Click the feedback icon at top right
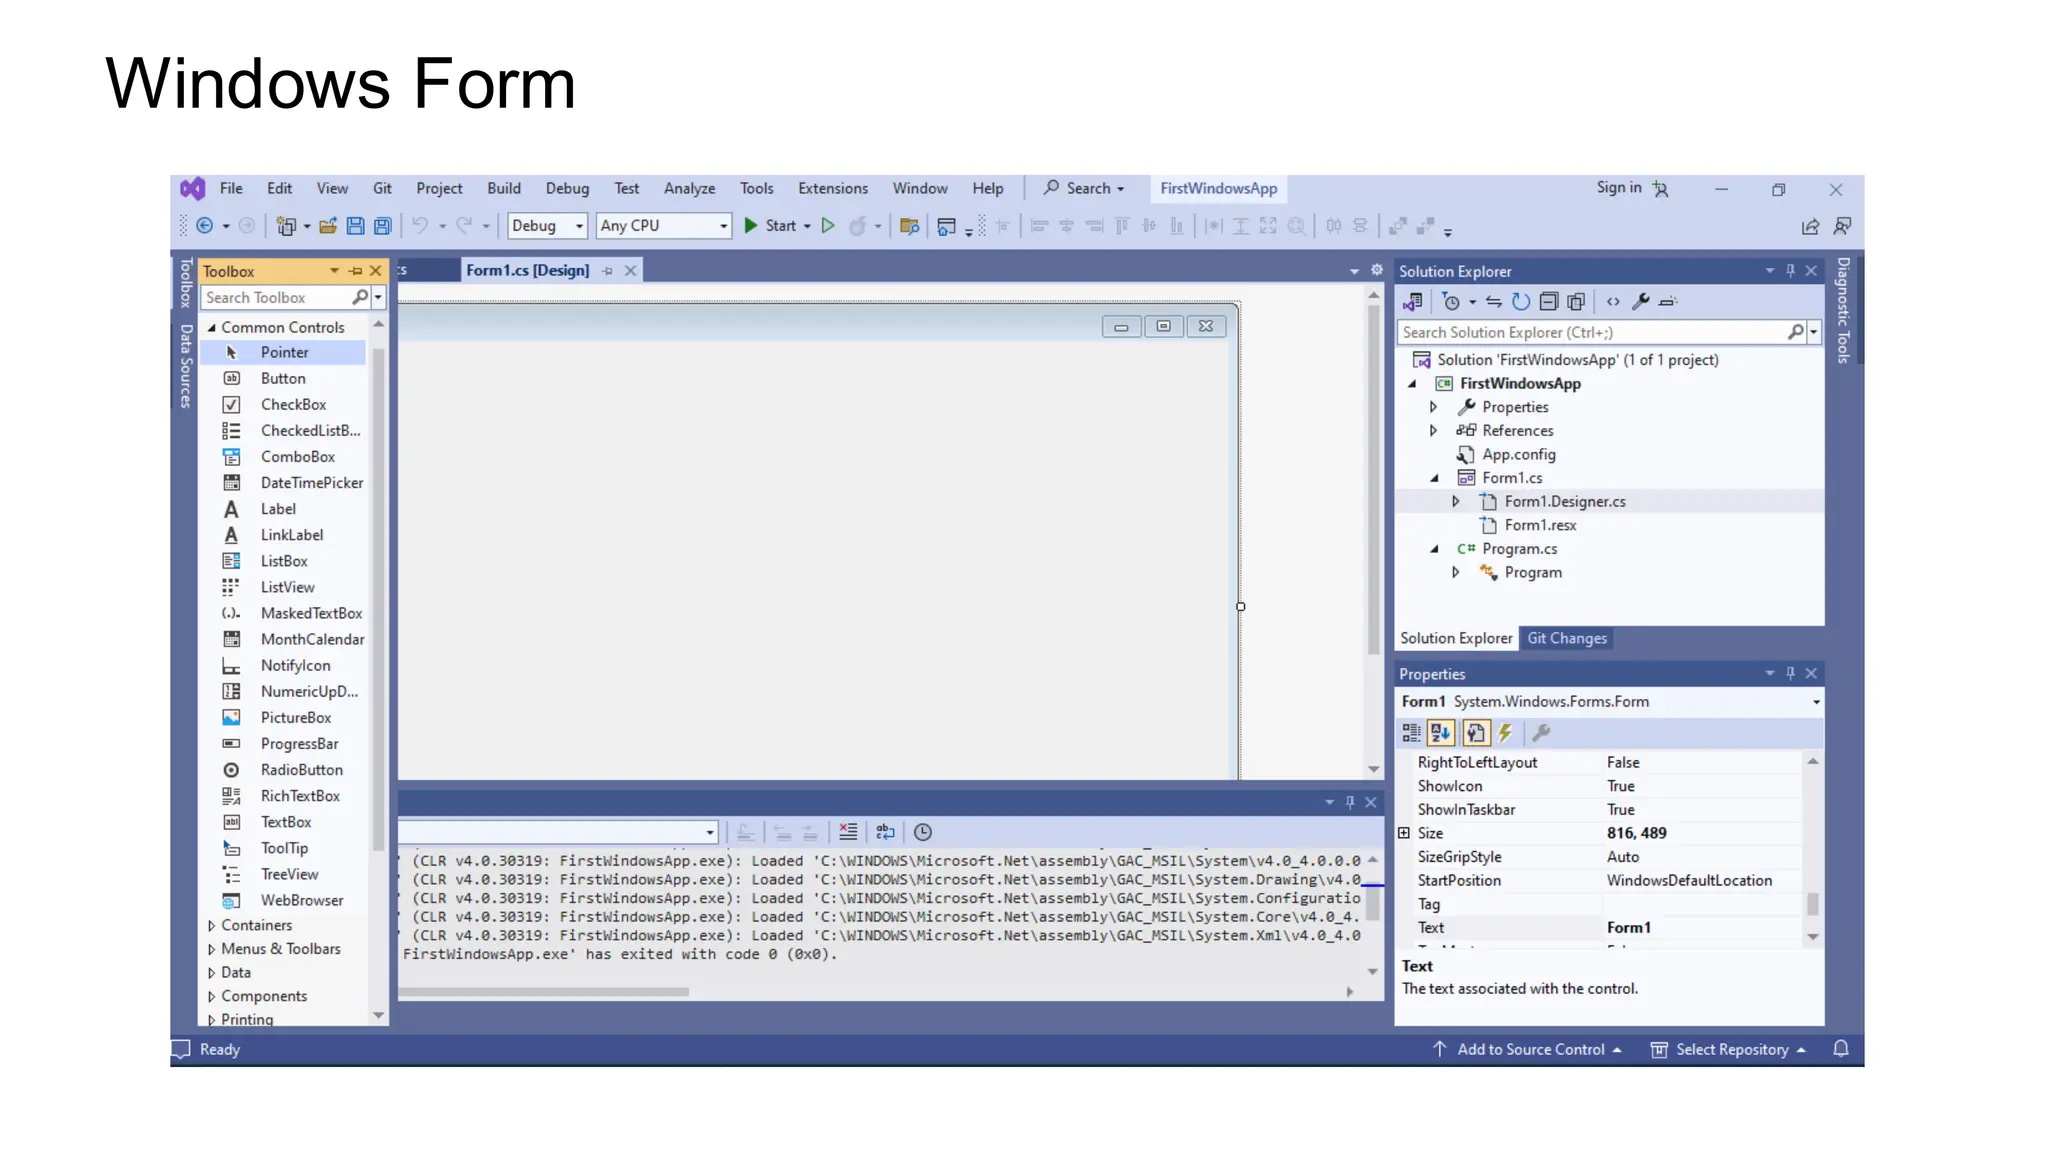Screen dimensions: 2048x1152 coord(1842,227)
